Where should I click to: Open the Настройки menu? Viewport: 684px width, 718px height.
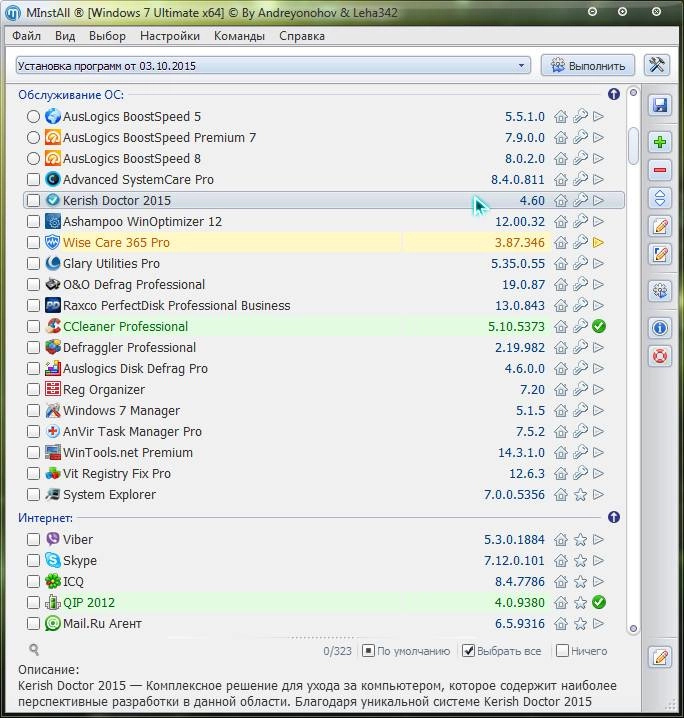pos(170,36)
